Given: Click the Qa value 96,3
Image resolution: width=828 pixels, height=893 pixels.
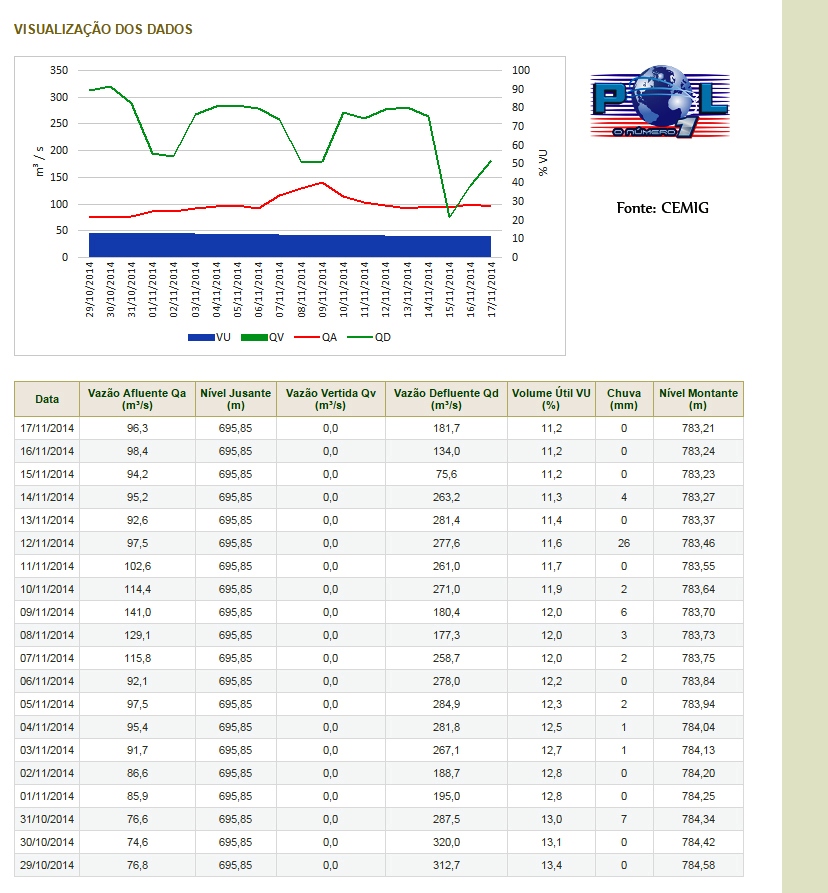Looking at the screenshot, I should [137, 428].
